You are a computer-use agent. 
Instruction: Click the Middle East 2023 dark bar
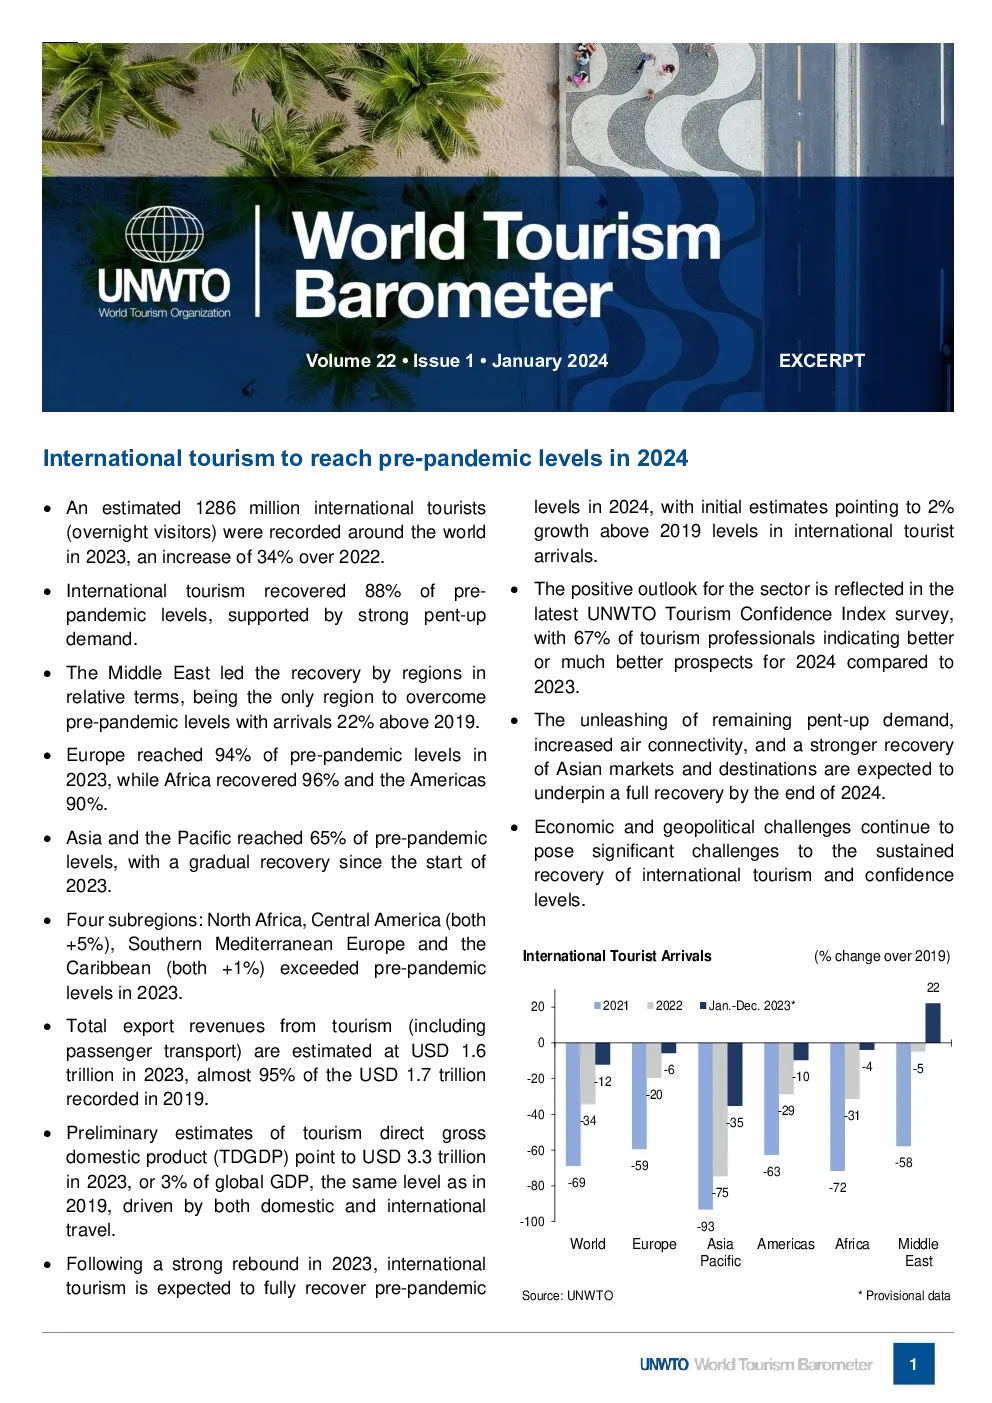point(933,1023)
